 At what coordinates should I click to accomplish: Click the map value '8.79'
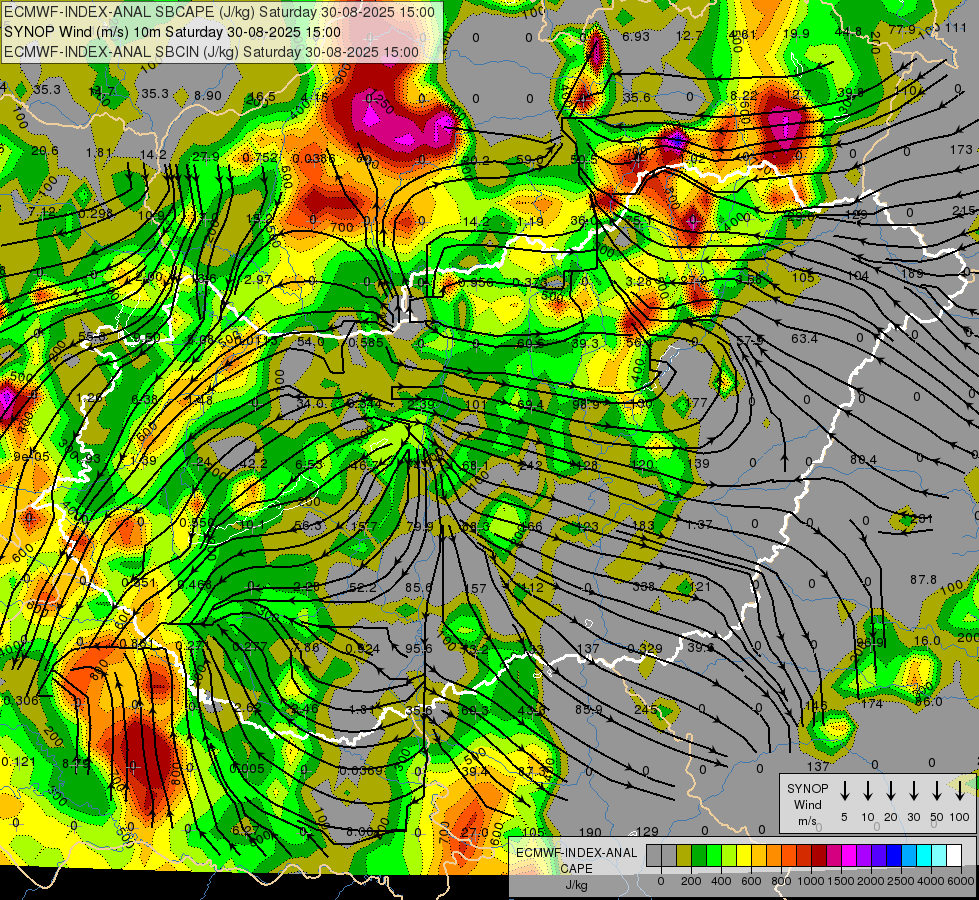(x=76, y=763)
